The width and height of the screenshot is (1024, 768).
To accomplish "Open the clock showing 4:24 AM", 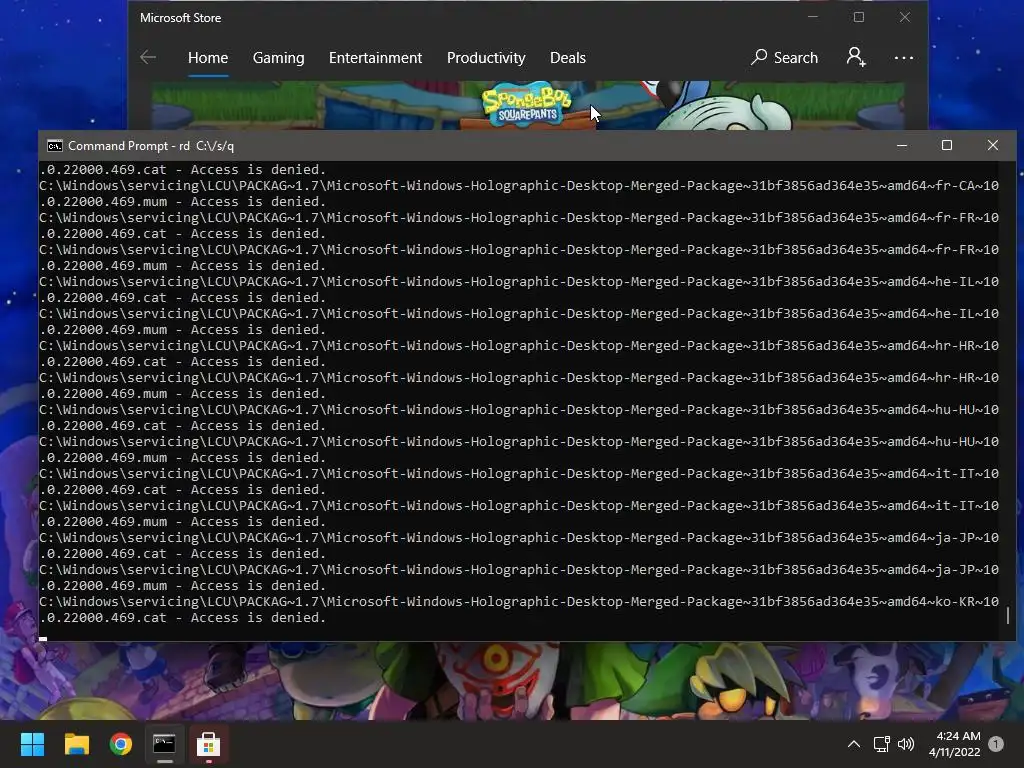I will (955, 744).
